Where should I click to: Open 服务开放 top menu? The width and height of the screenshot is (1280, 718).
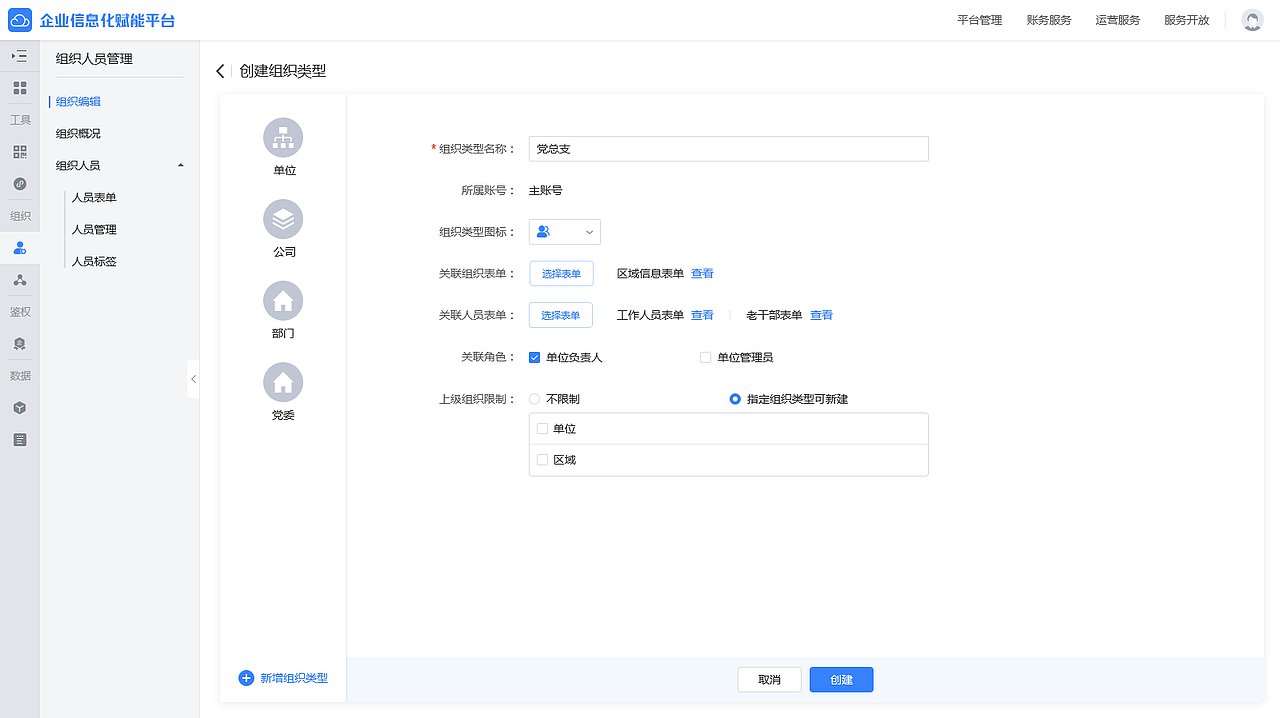1186,20
